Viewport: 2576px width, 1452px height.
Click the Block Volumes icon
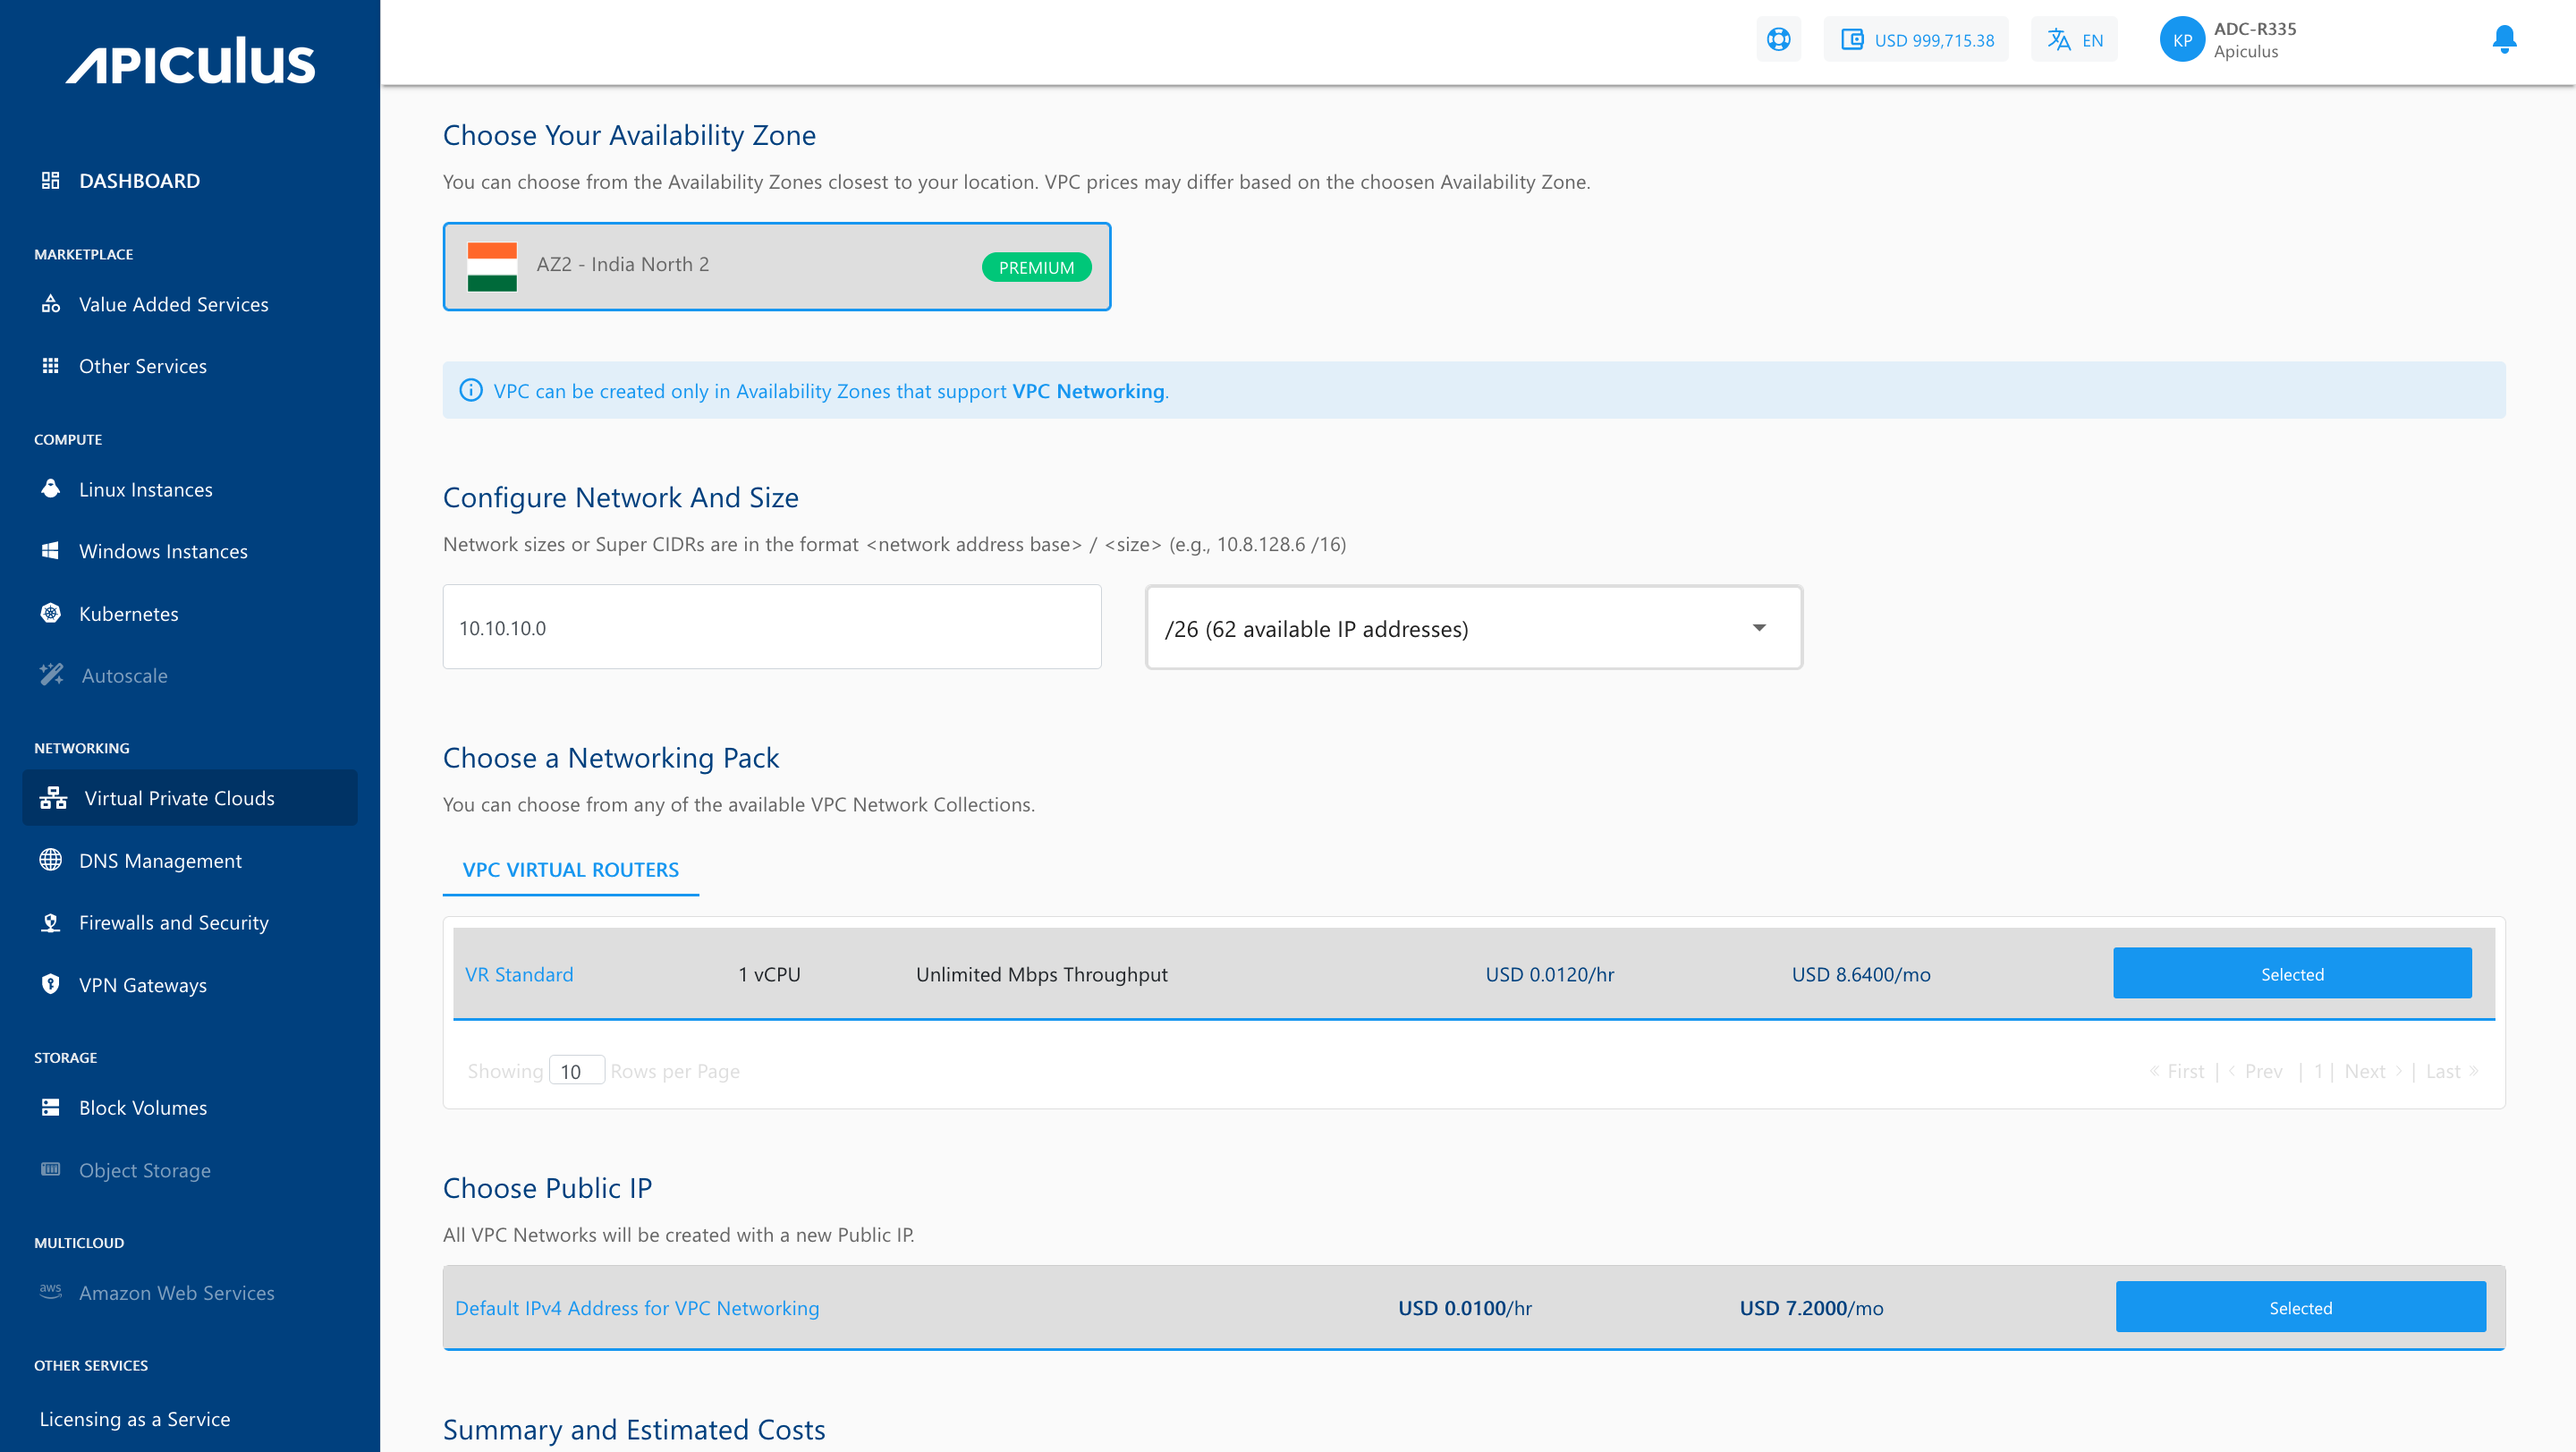point(50,1107)
